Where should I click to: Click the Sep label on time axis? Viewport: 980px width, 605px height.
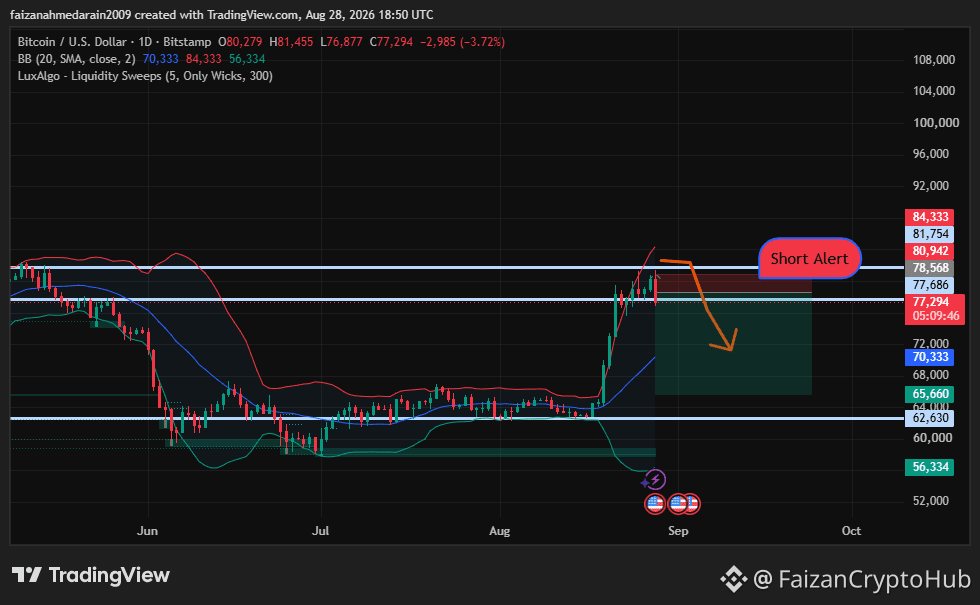tap(678, 531)
